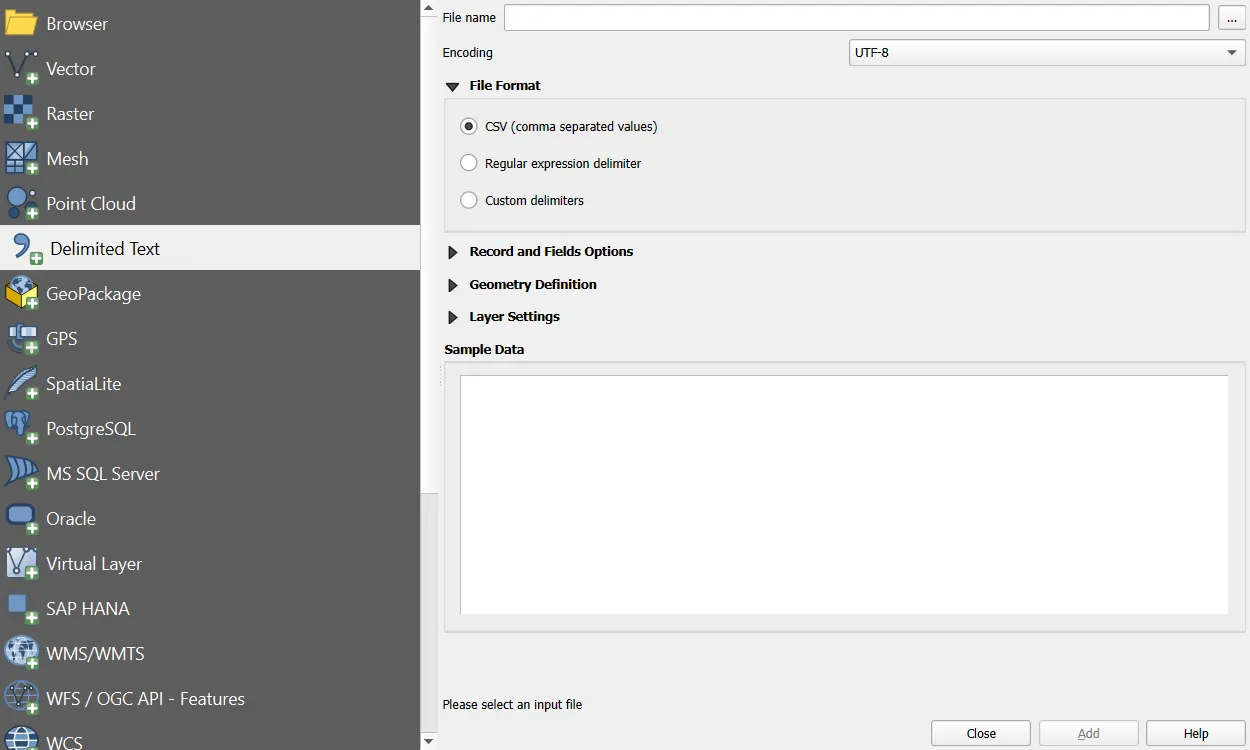Click inside the Sample Data preview area

click(844, 494)
